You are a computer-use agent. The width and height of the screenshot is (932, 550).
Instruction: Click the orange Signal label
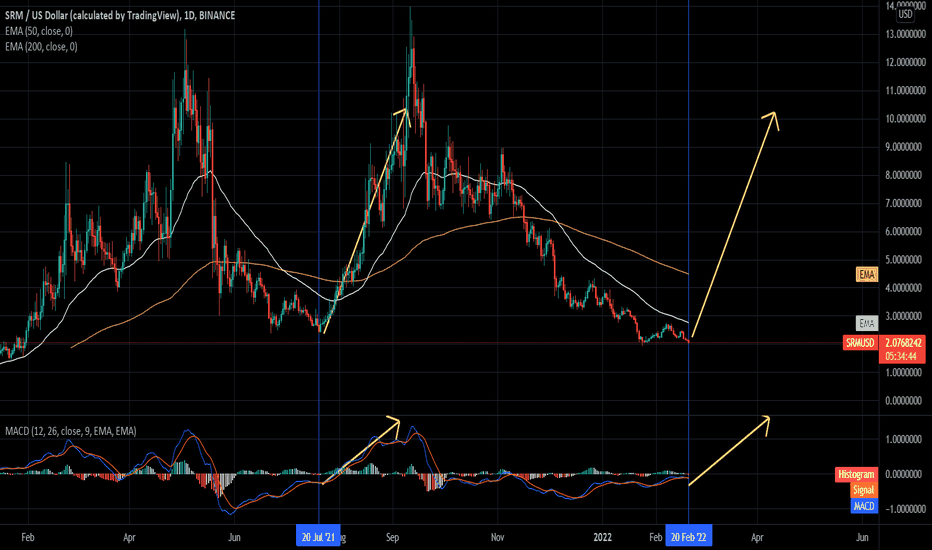[863, 490]
